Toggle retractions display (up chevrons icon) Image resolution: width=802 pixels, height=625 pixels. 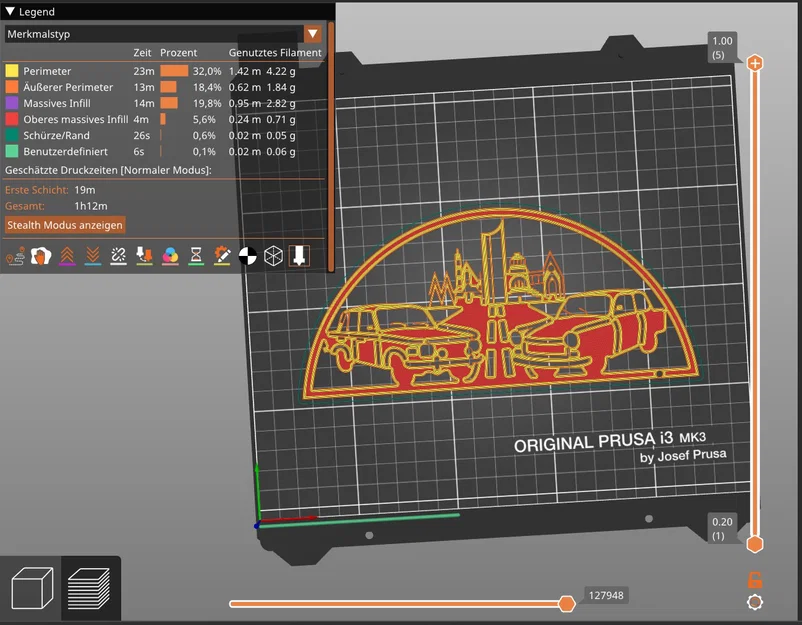click(x=67, y=257)
